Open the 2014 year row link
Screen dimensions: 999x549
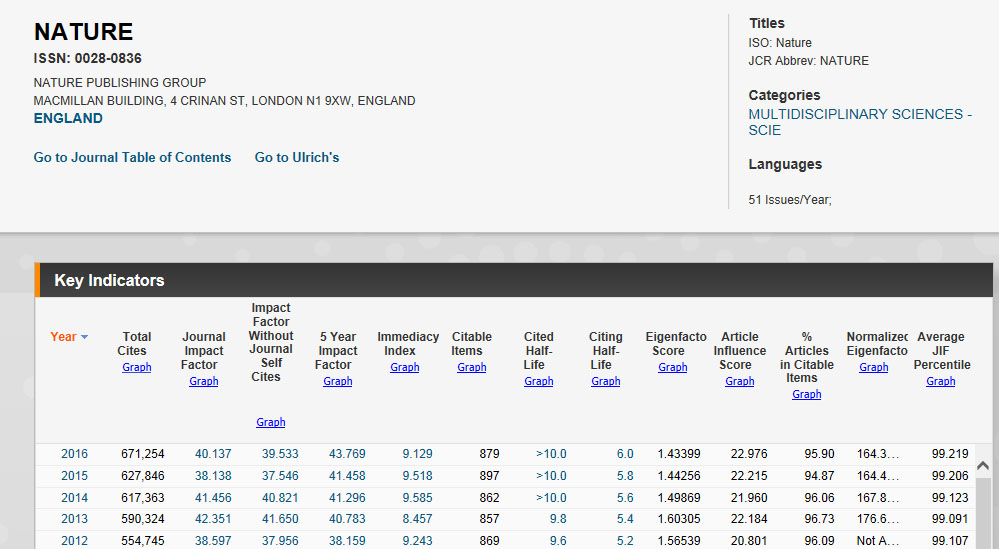(75, 498)
